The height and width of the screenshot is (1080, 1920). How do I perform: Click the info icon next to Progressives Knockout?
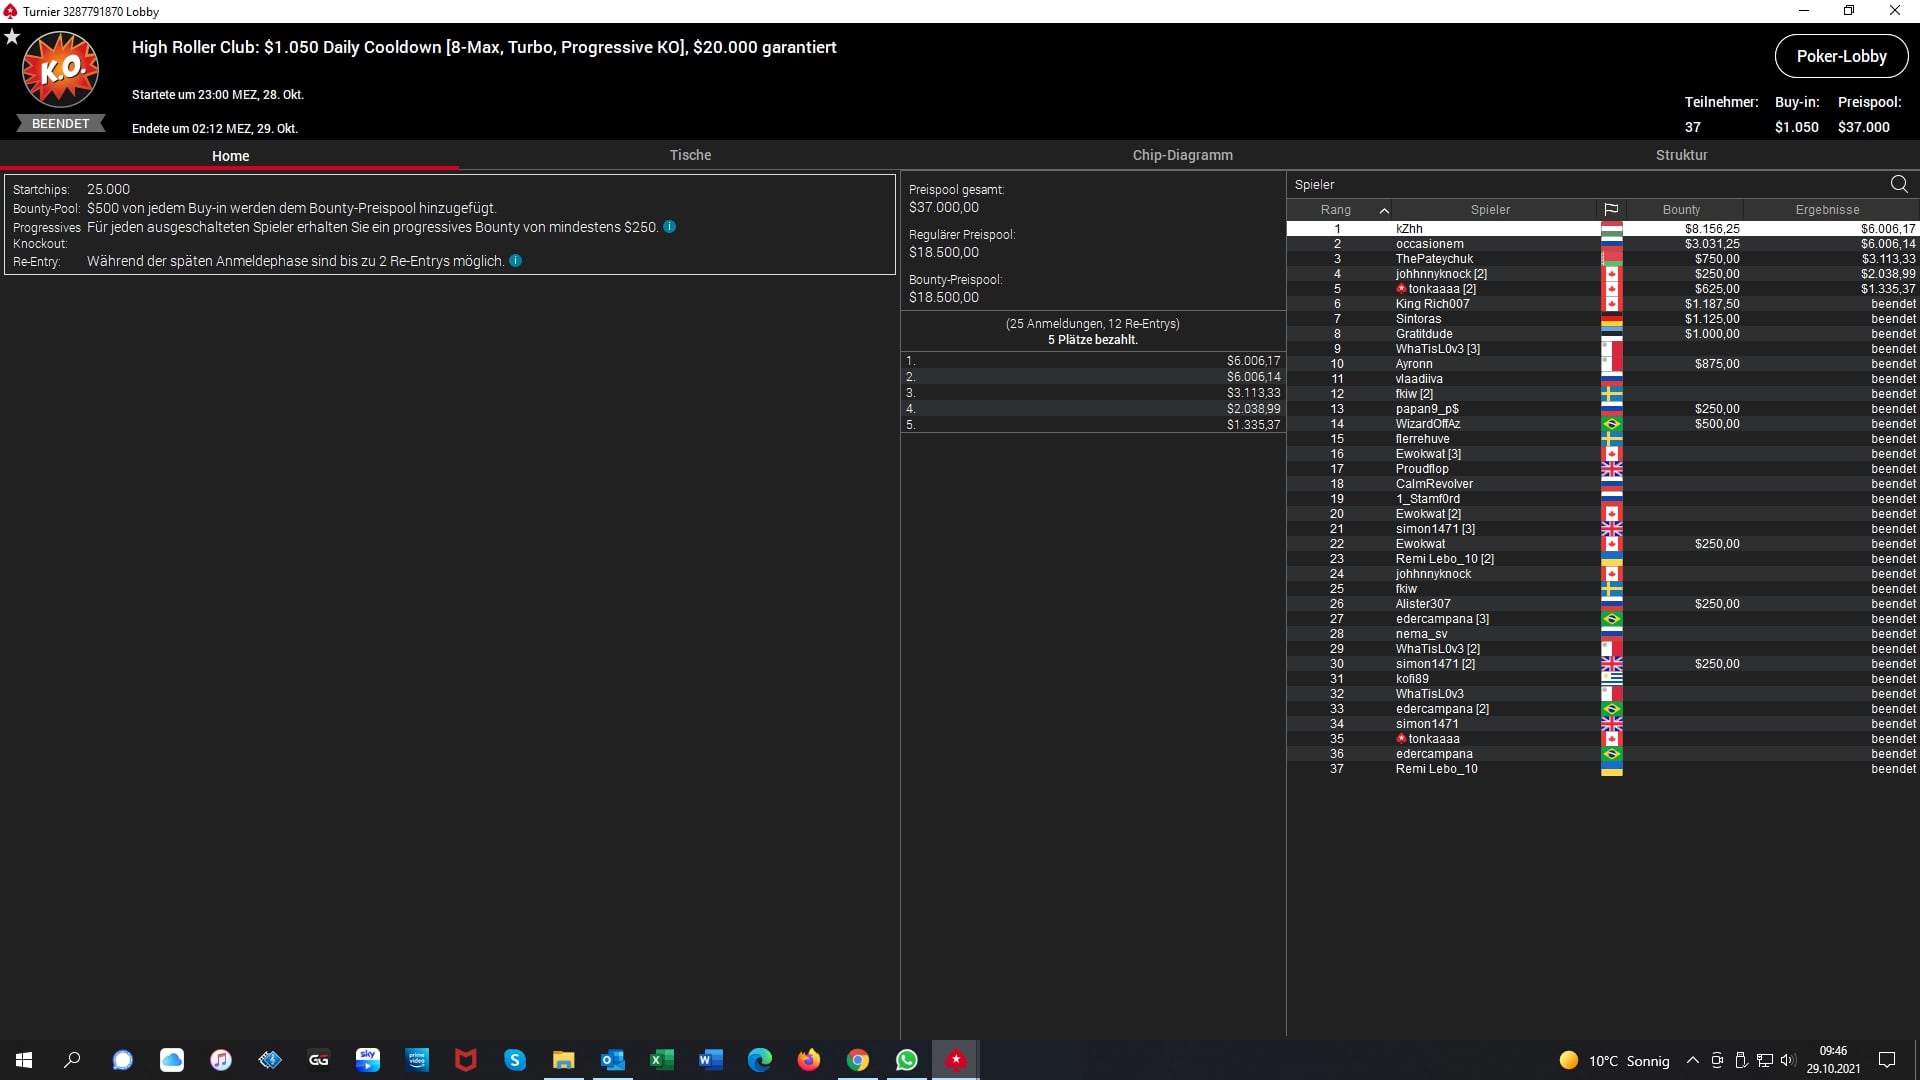[x=669, y=227]
